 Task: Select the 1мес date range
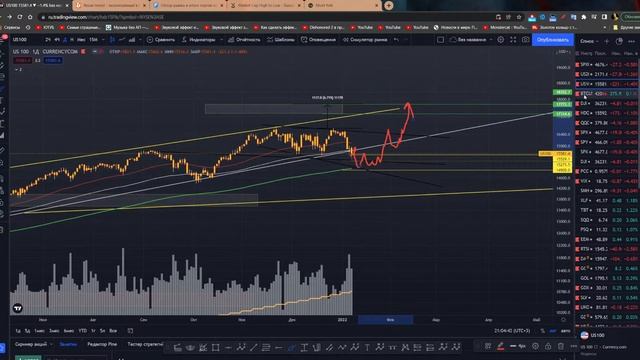tap(39, 331)
